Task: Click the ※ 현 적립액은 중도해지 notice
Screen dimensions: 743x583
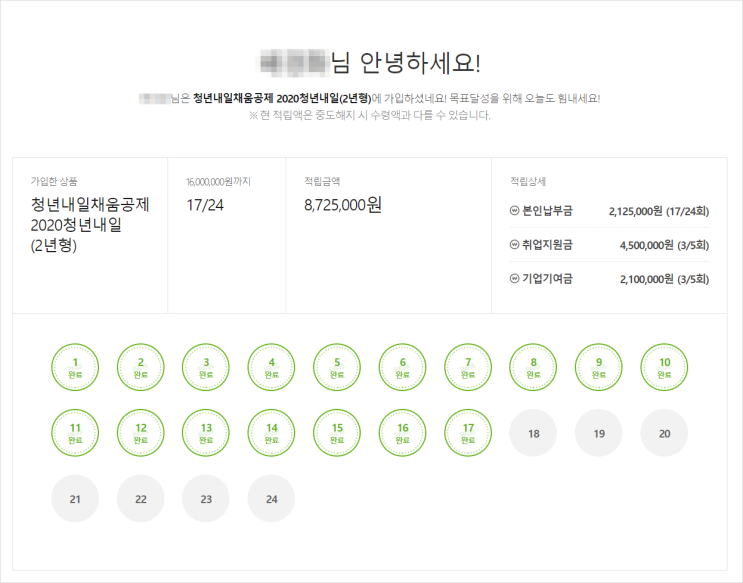Action: (370, 115)
